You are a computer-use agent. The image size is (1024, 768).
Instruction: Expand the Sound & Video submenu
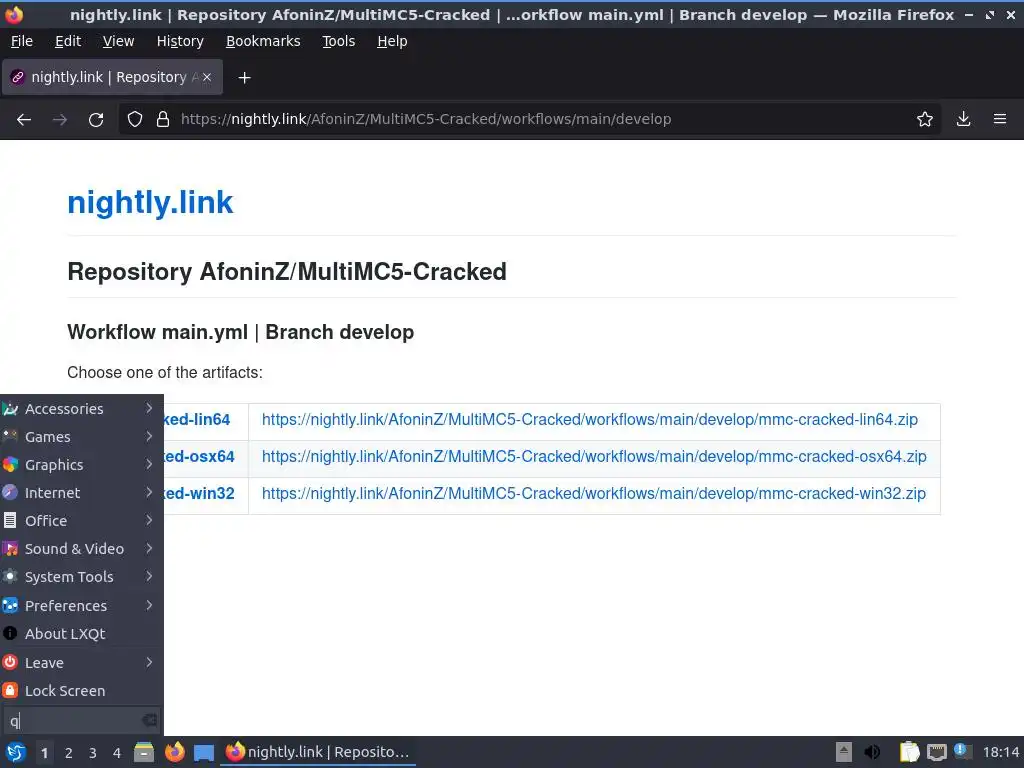coord(81,549)
